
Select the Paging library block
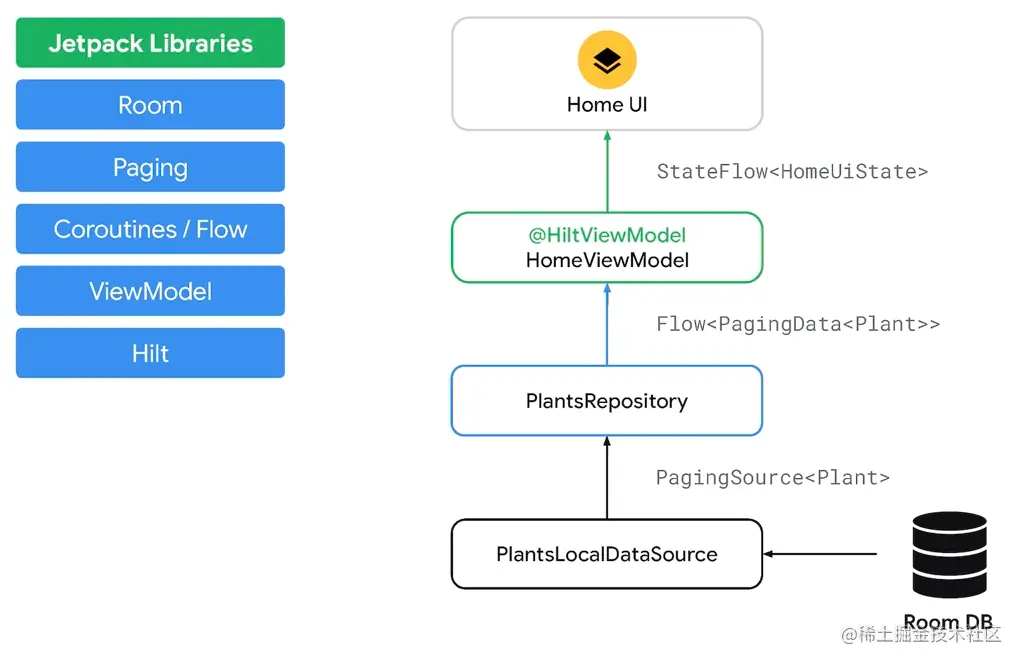150,167
